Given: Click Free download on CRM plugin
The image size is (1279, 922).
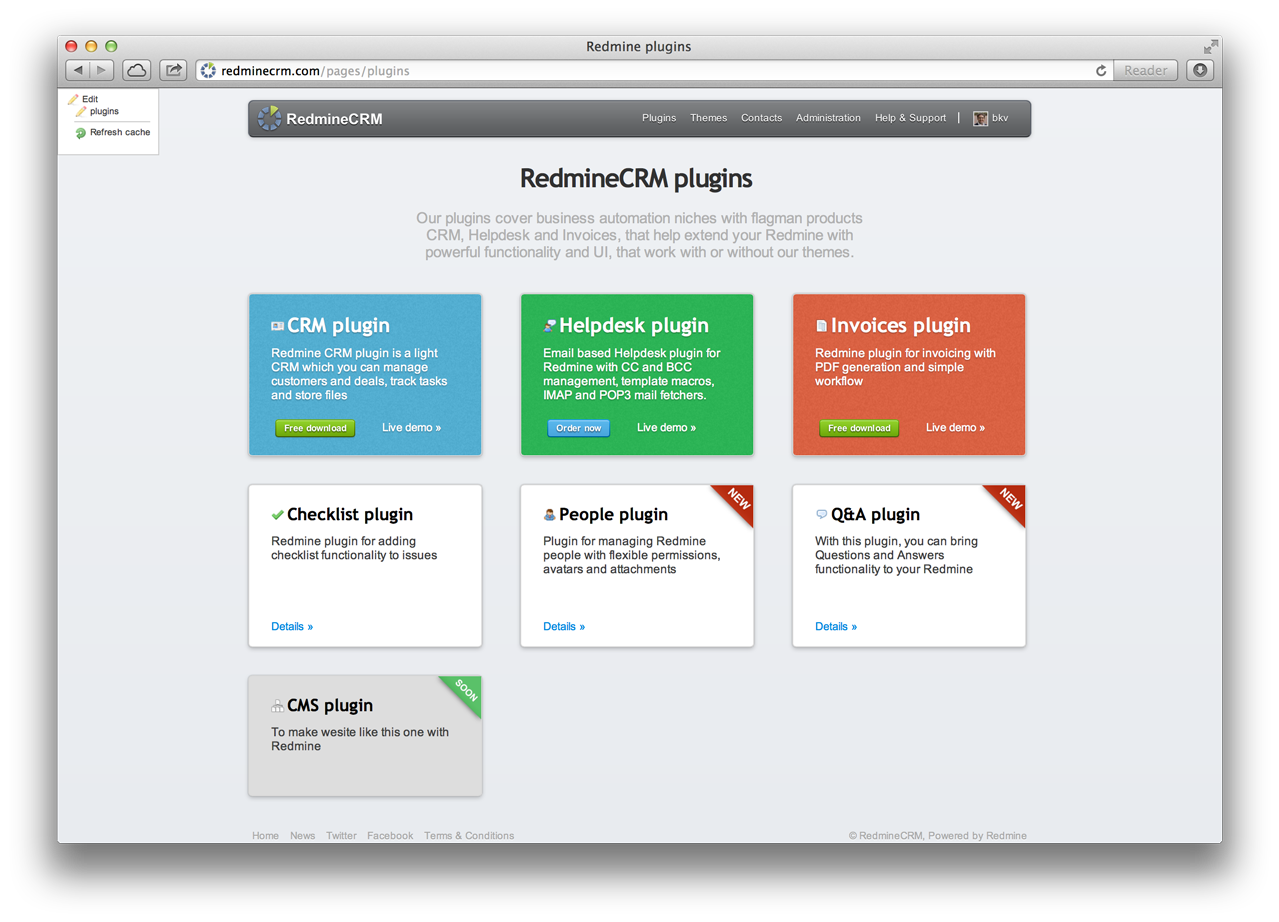Looking at the screenshot, I should [315, 428].
